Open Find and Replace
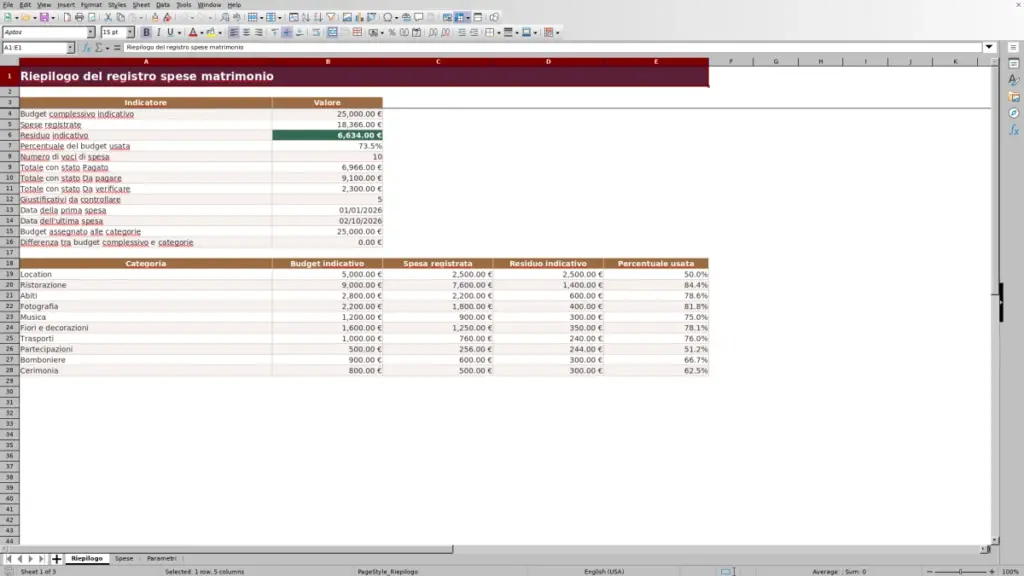The width and height of the screenshot is (1024, 576). tap(225, 17)
